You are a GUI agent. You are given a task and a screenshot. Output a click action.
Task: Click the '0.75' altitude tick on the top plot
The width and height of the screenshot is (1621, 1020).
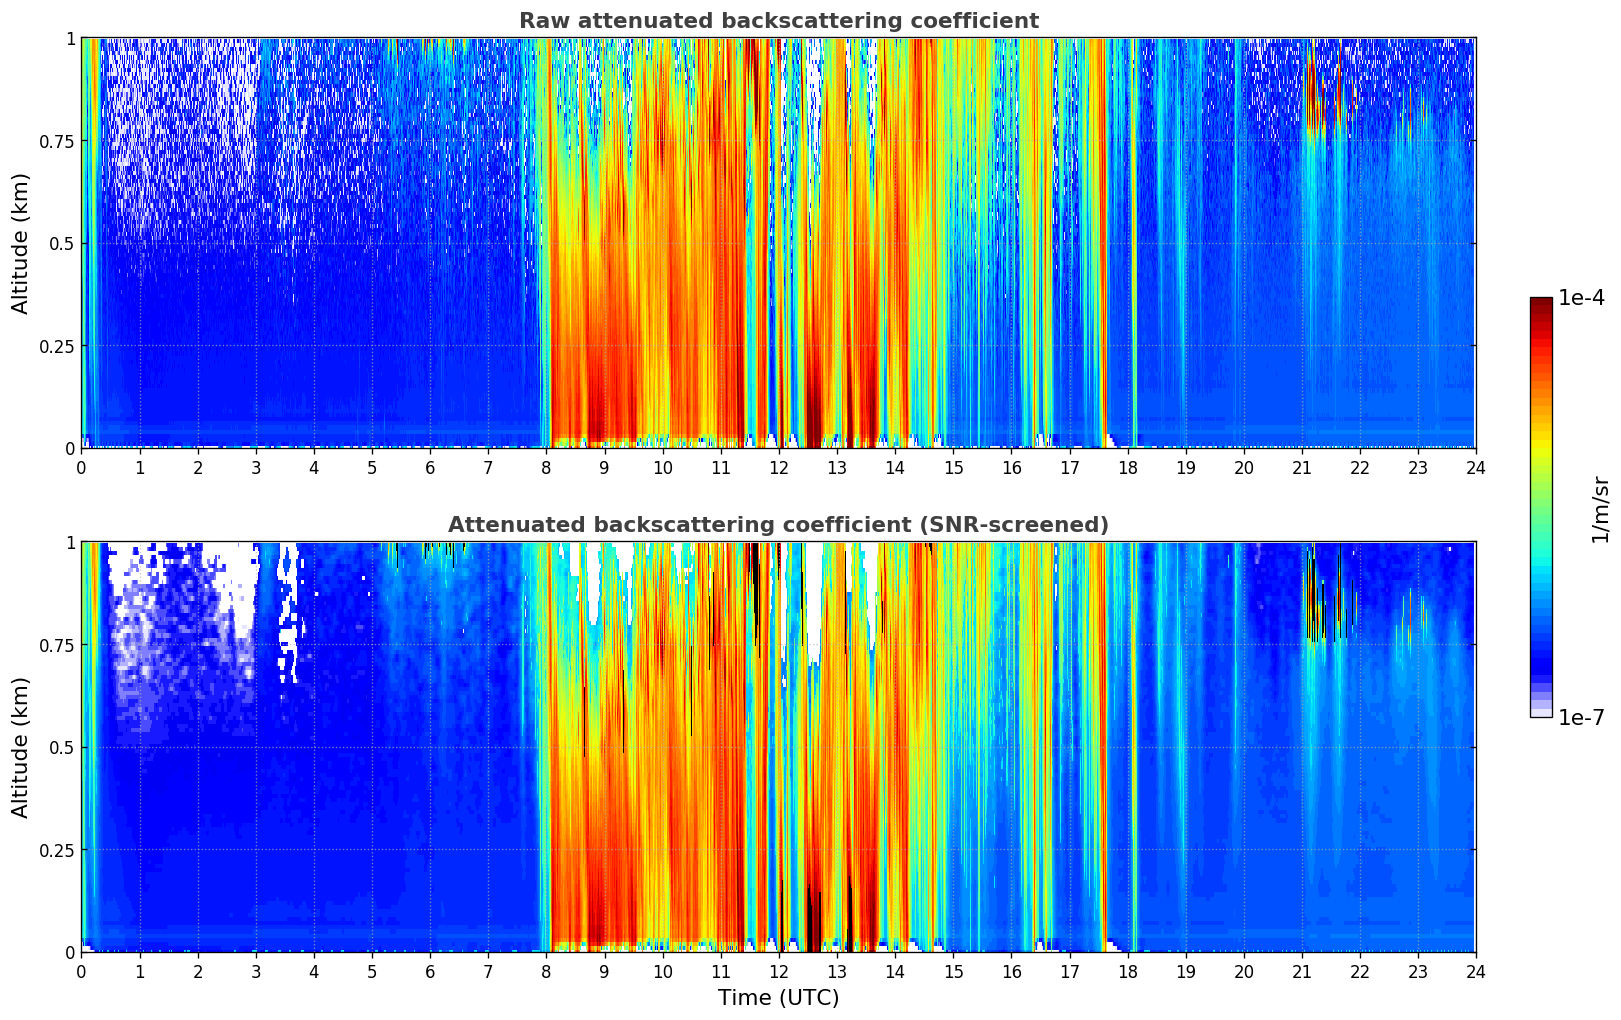pyautogui.click(x=57, y=141)
